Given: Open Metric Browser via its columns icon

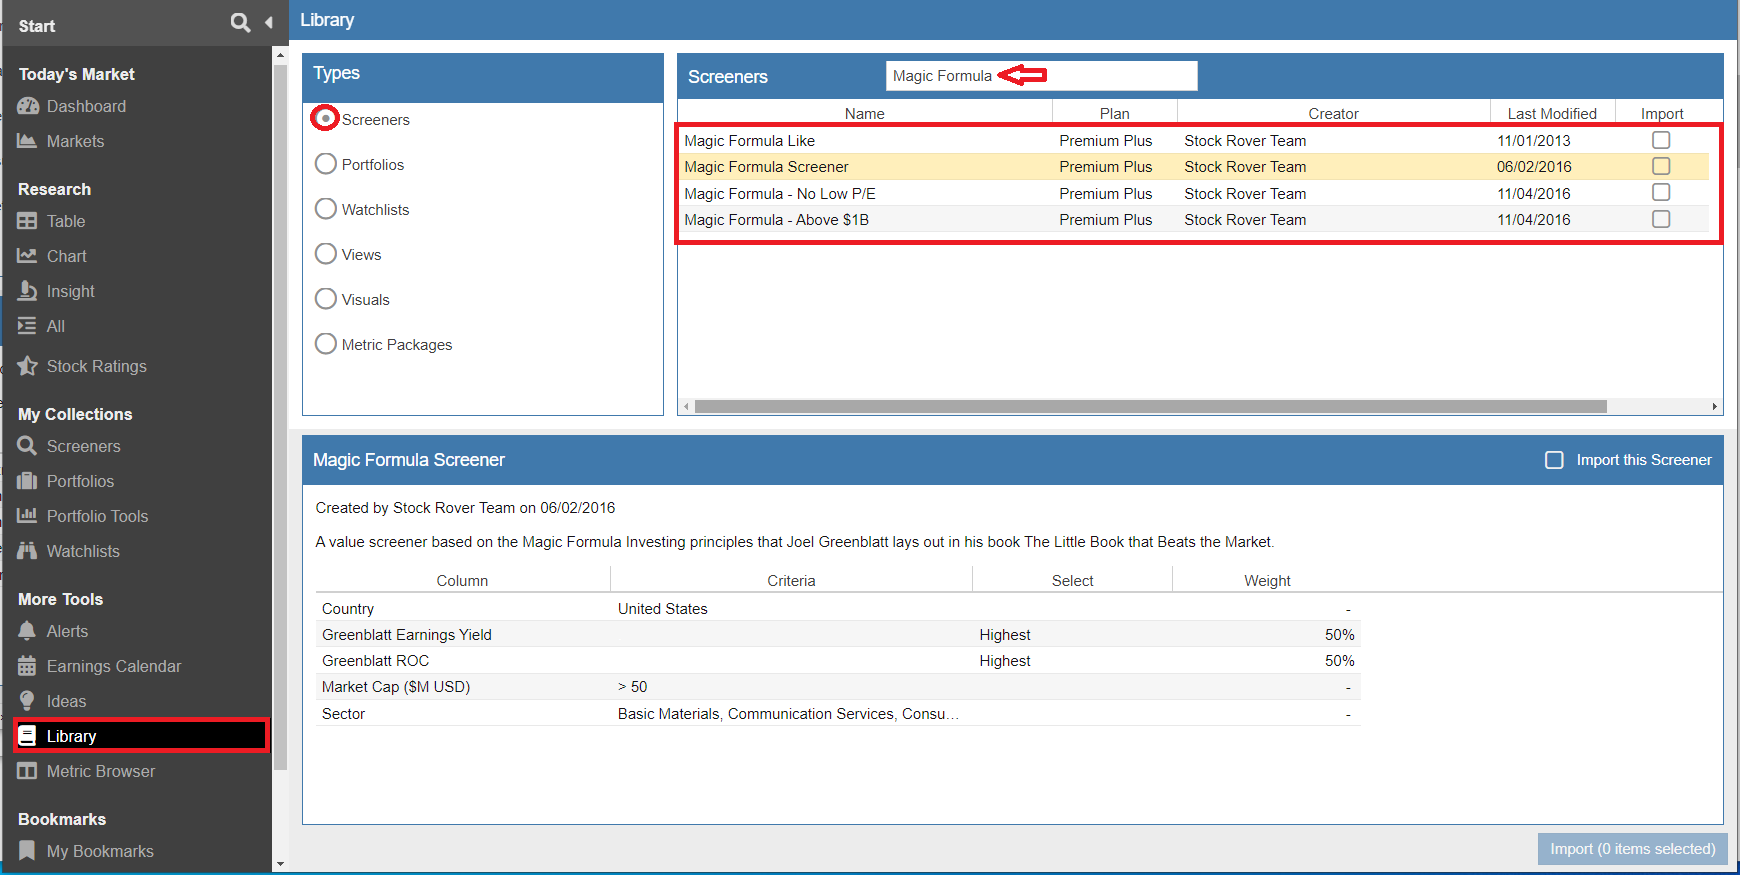Looking at the screenshot, I should click(28, 771).
